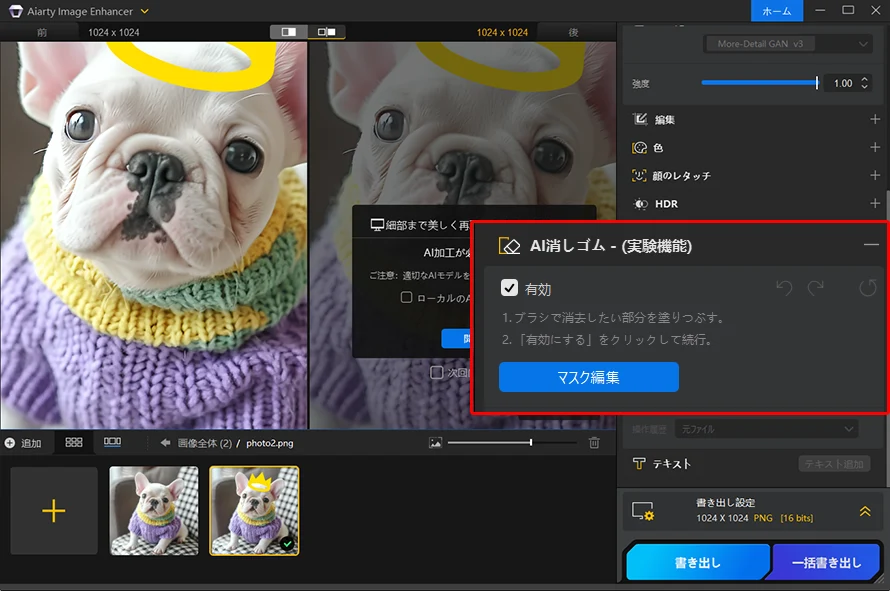Expand the 顔のレタッチ section
890x591 pixels.
coord(876,175)
